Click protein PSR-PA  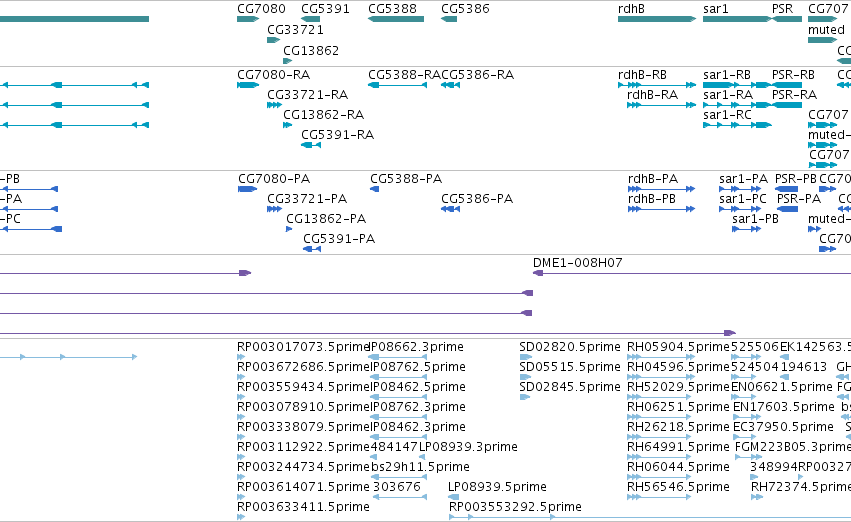(799, 199)
